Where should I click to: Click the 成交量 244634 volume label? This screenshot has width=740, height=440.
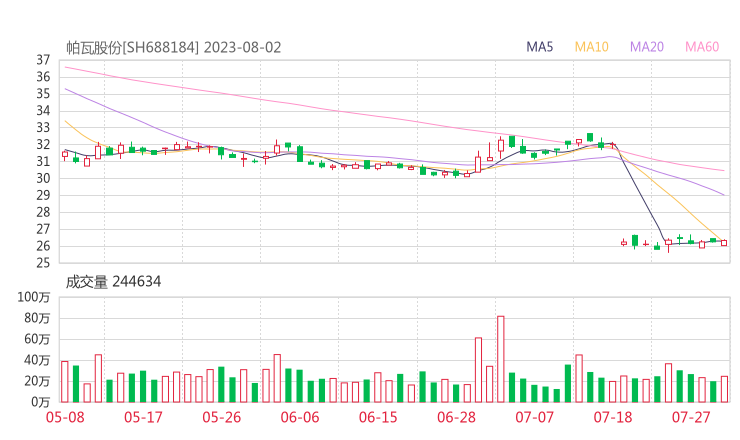tap(113, 282)
